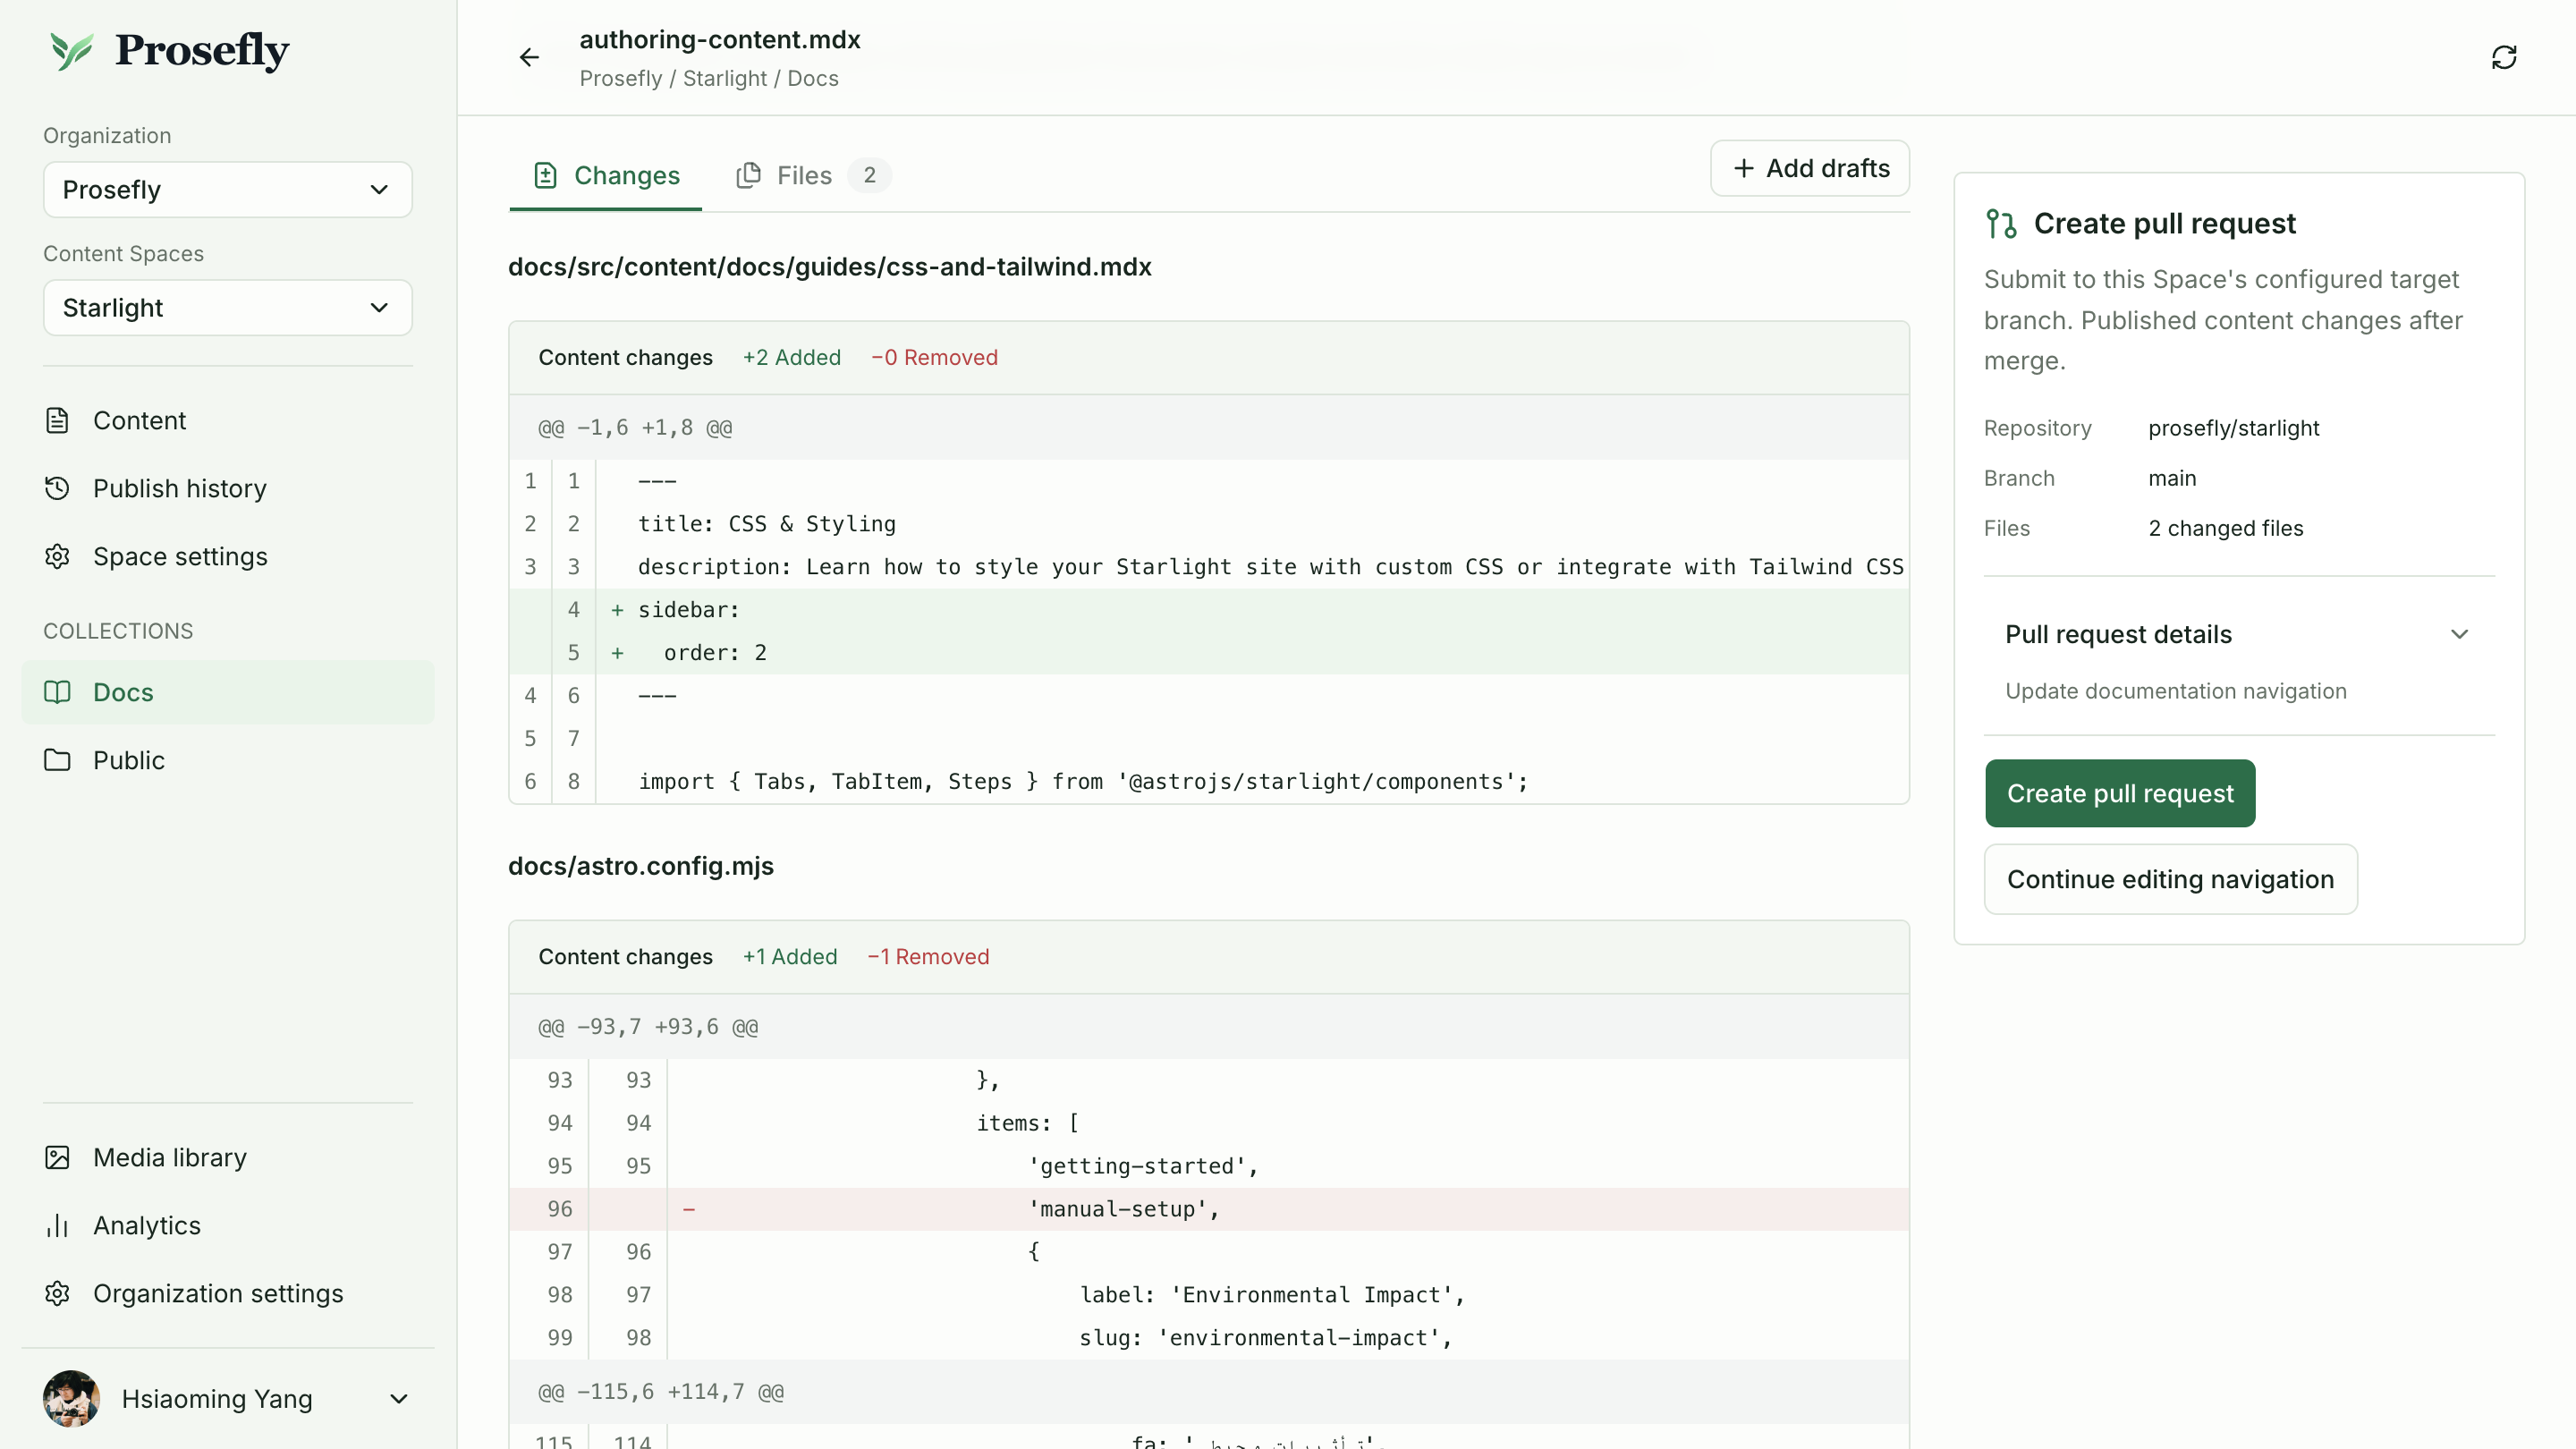The width and height of the screenshot is (2576, 1449).
Task: Click the Space settings gear icon
Action: pos(57,556)
